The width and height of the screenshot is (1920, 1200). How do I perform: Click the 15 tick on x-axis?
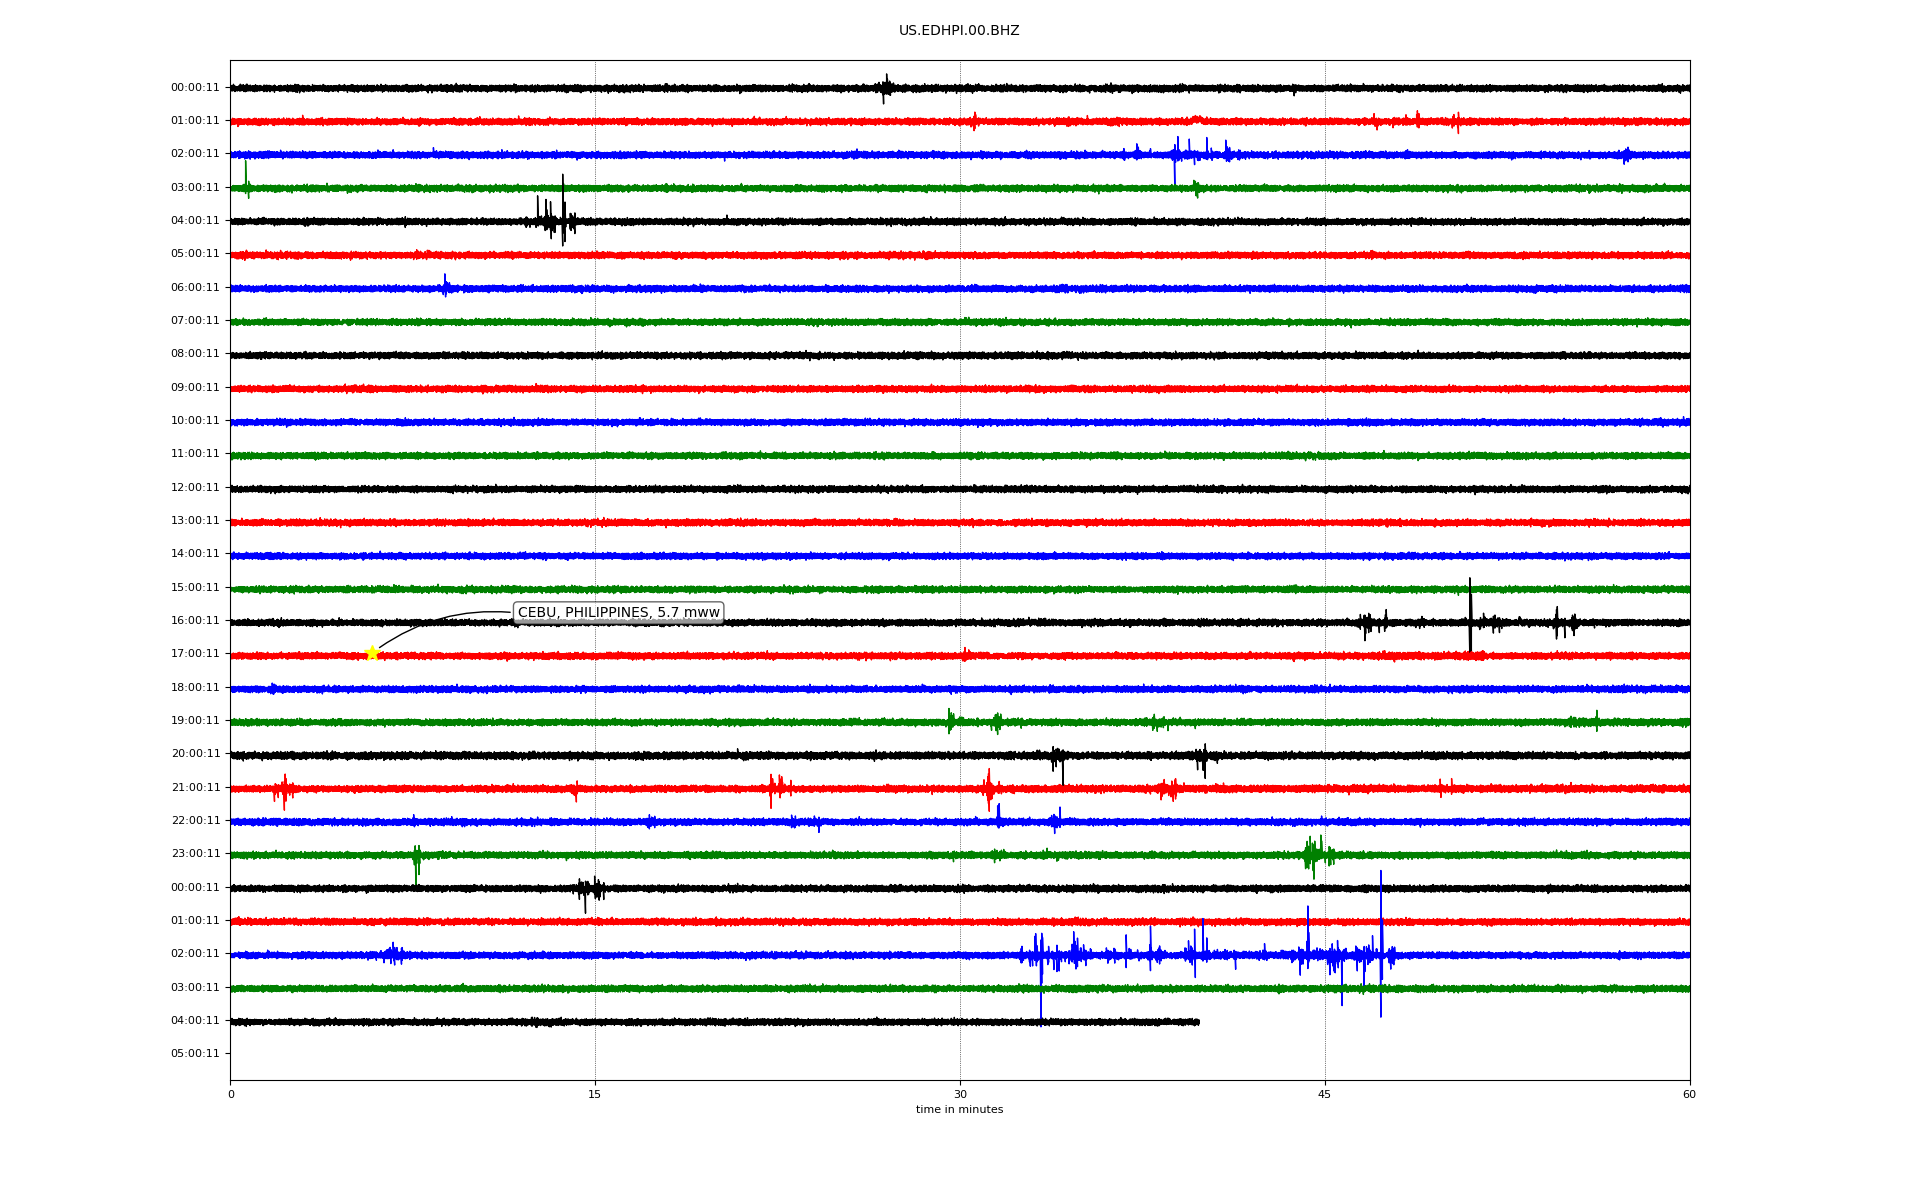pos(595,1094)
